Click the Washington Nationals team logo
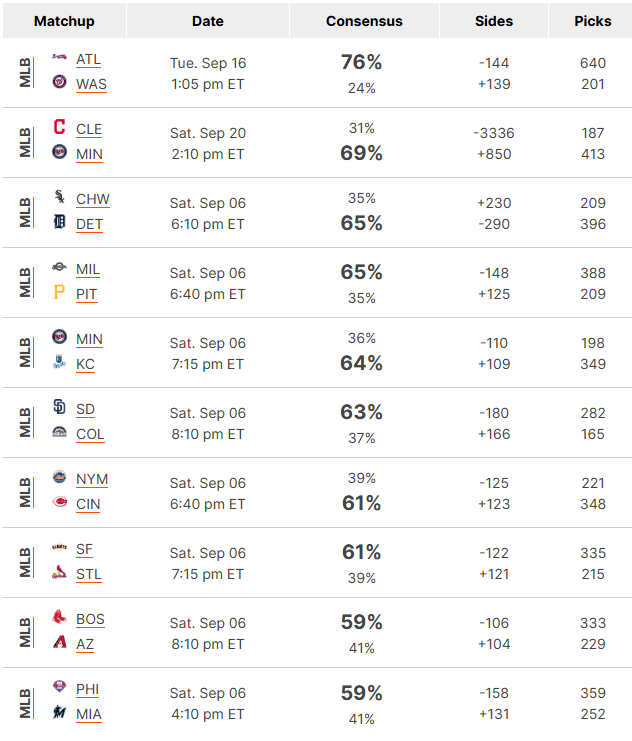The height and width of the screenshot is (741, 632). 59,82
